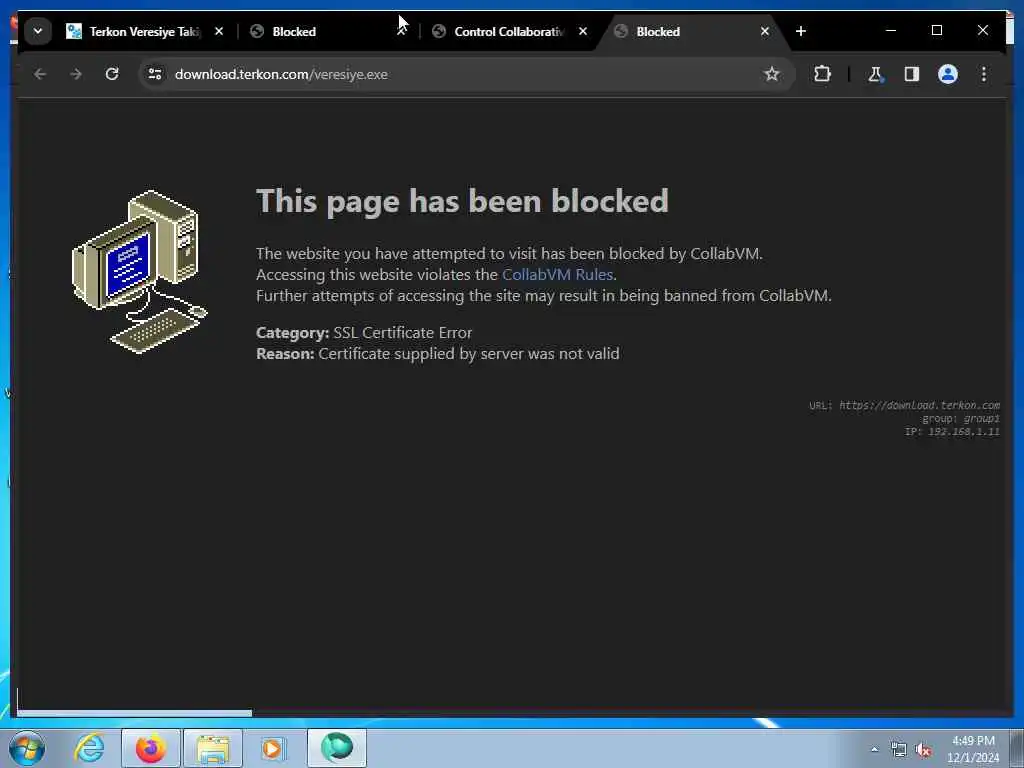Open the CollabVM Rules link
Screen dimensions: 1024x768
pos(557,274)
